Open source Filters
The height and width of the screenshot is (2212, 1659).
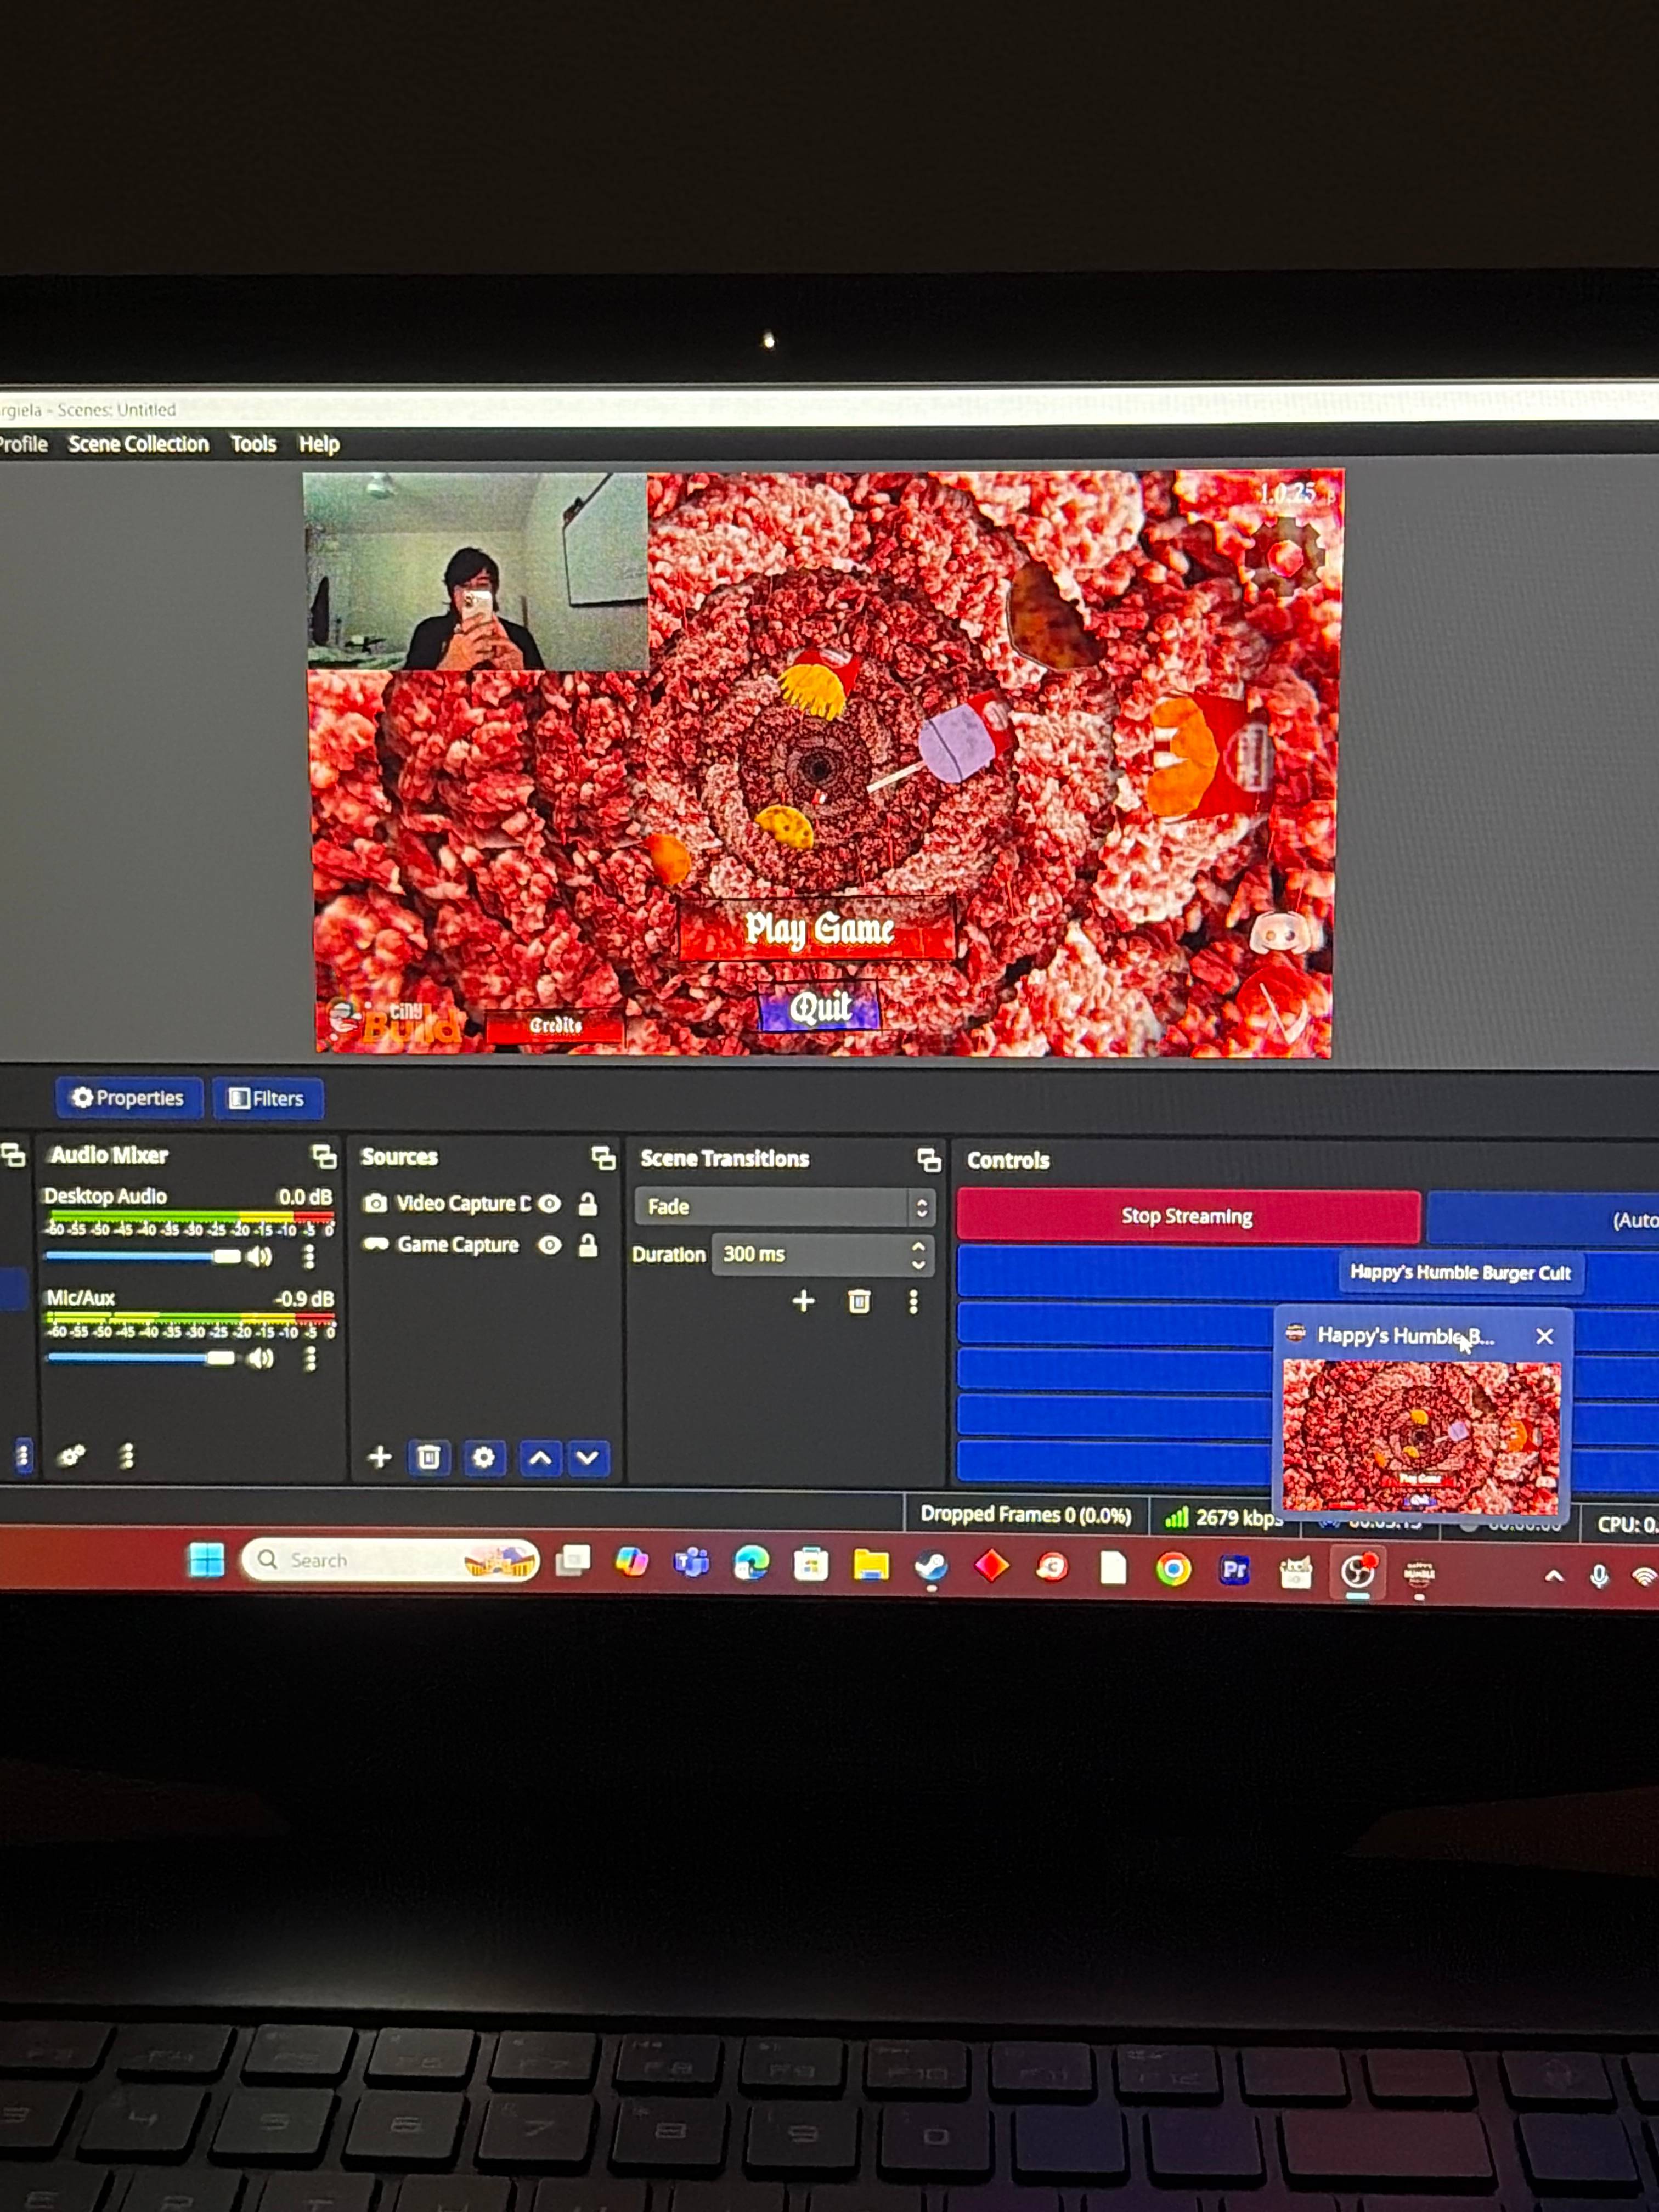pos(267,1099)
